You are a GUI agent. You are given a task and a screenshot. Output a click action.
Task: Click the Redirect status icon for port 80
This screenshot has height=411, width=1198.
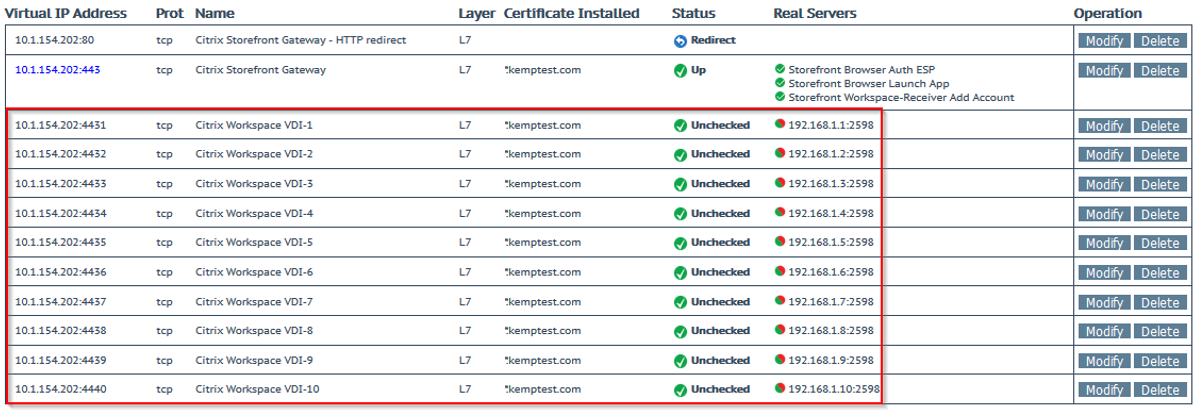click(x=680, y=41)
